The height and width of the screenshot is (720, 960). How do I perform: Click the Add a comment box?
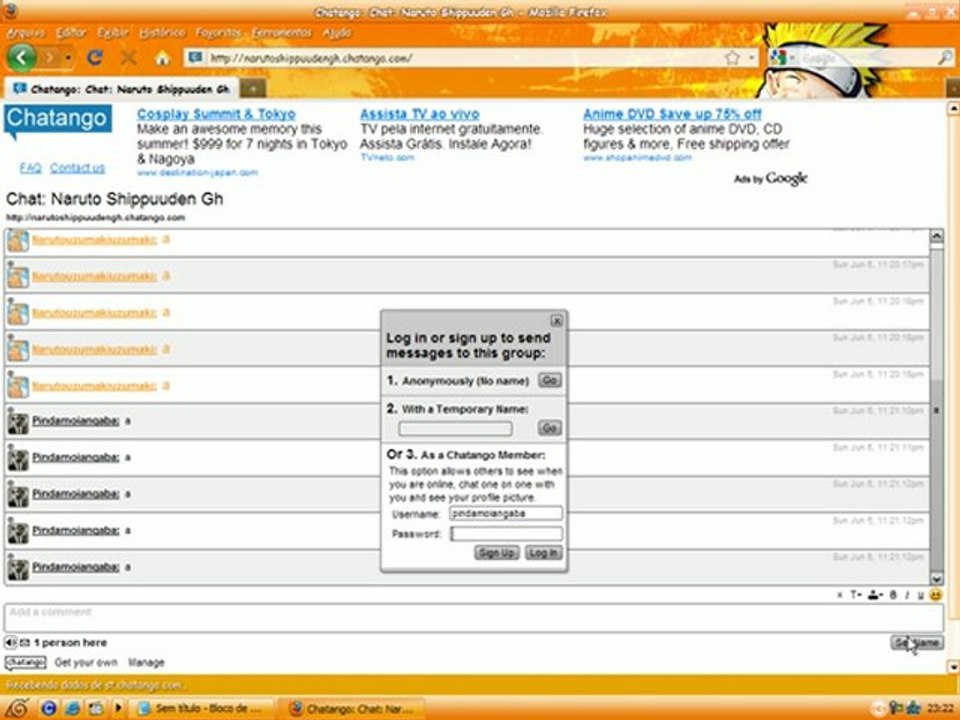(x=473, y=618)
